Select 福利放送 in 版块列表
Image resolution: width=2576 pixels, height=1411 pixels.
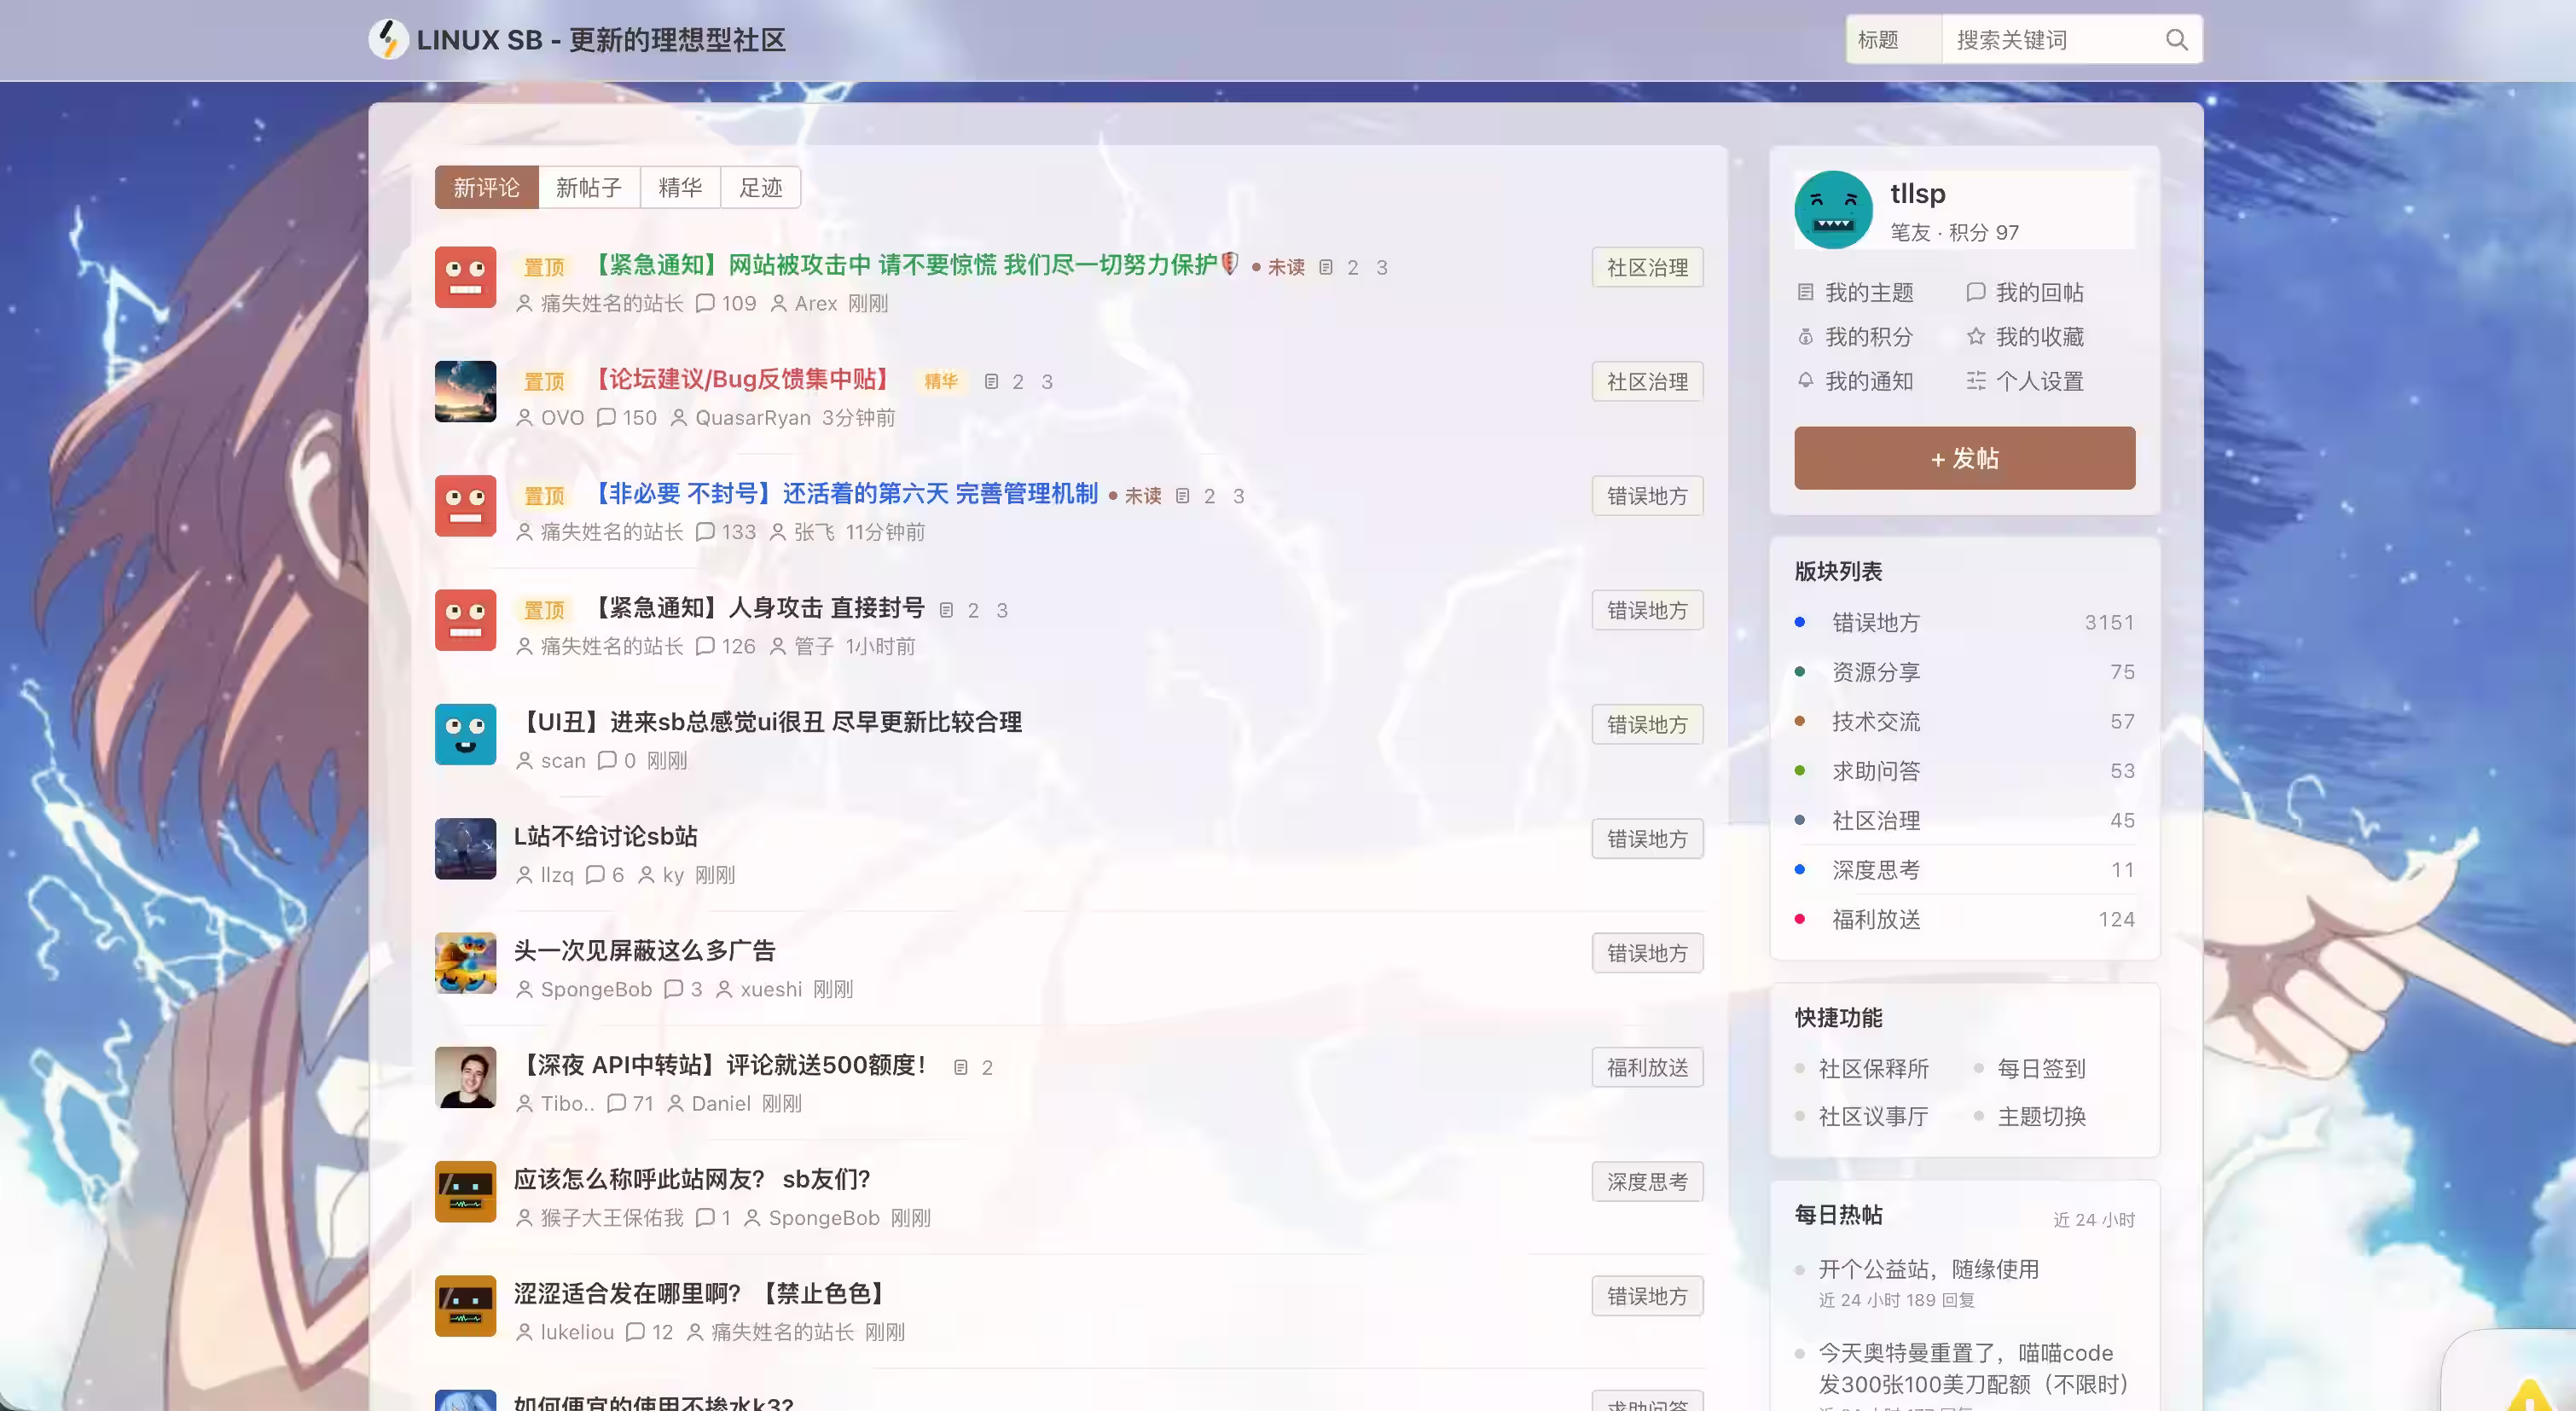[1964, 919]
